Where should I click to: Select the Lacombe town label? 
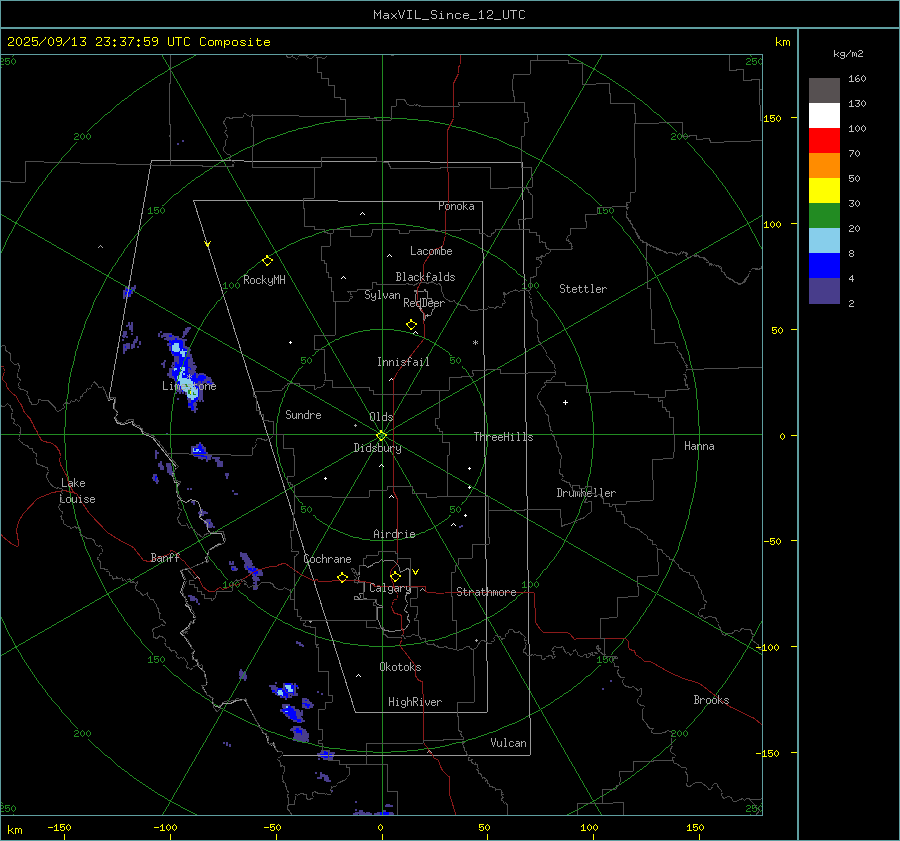(431, 251)
